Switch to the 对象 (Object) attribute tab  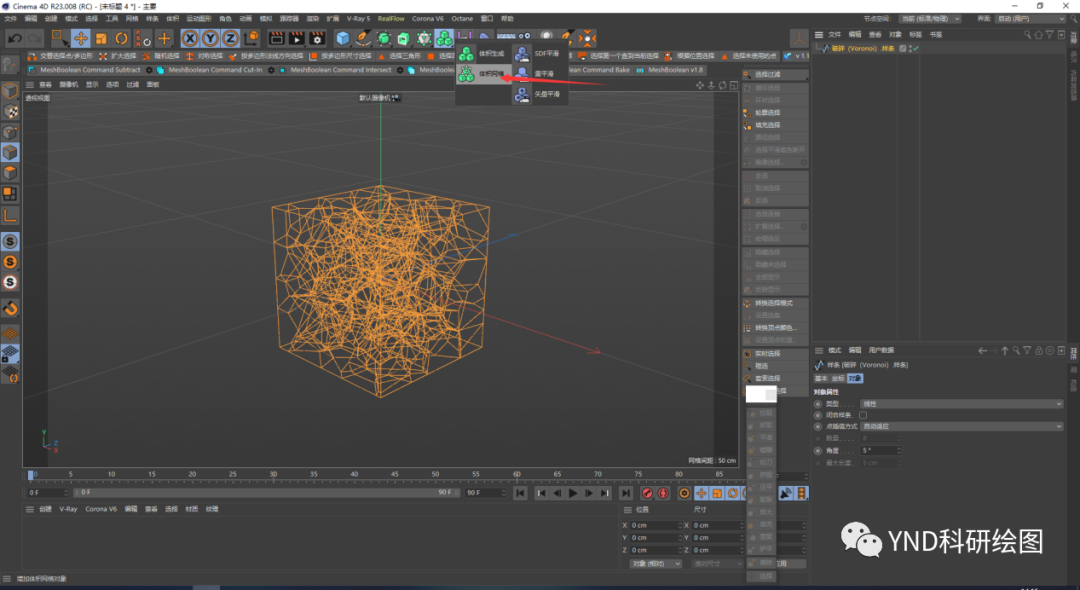(855, 379)
